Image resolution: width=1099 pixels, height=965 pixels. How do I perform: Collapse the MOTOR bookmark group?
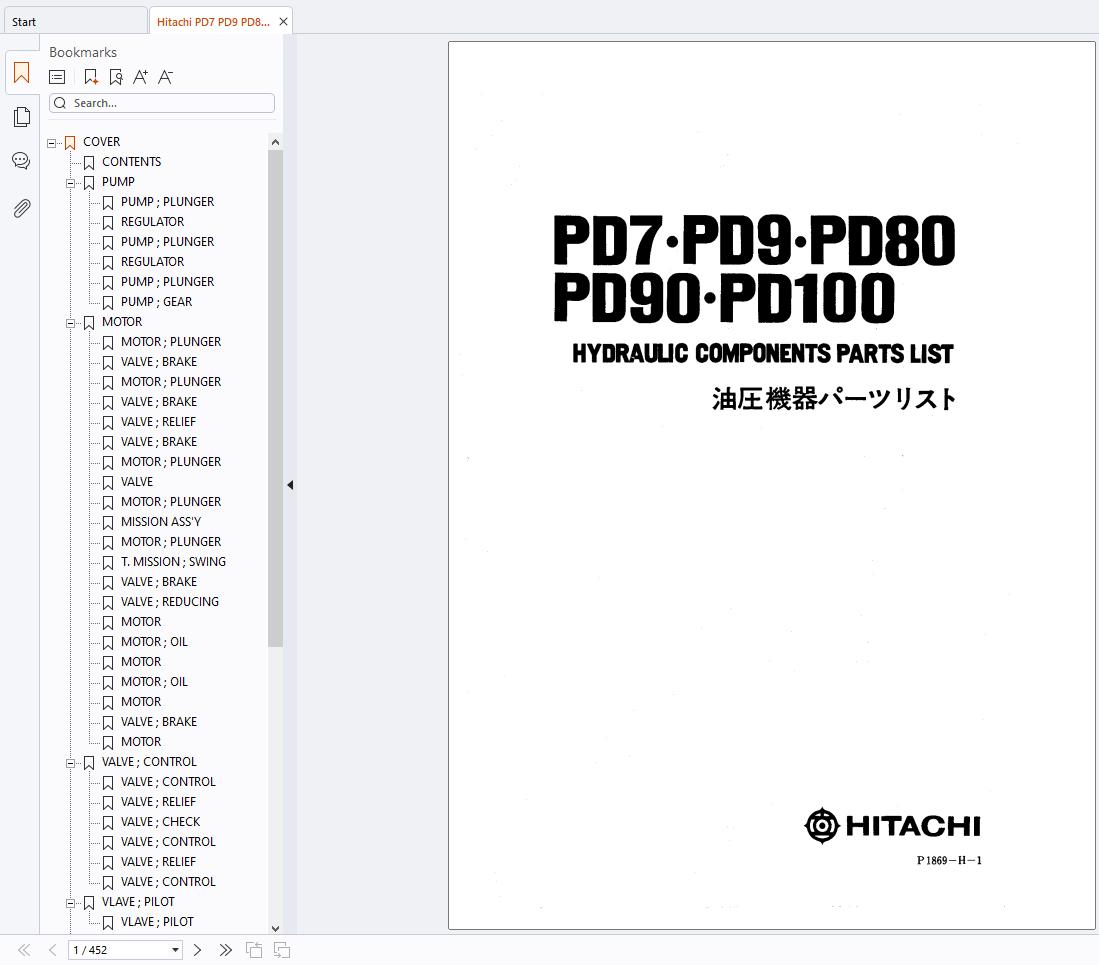click(x=70, y=323)
